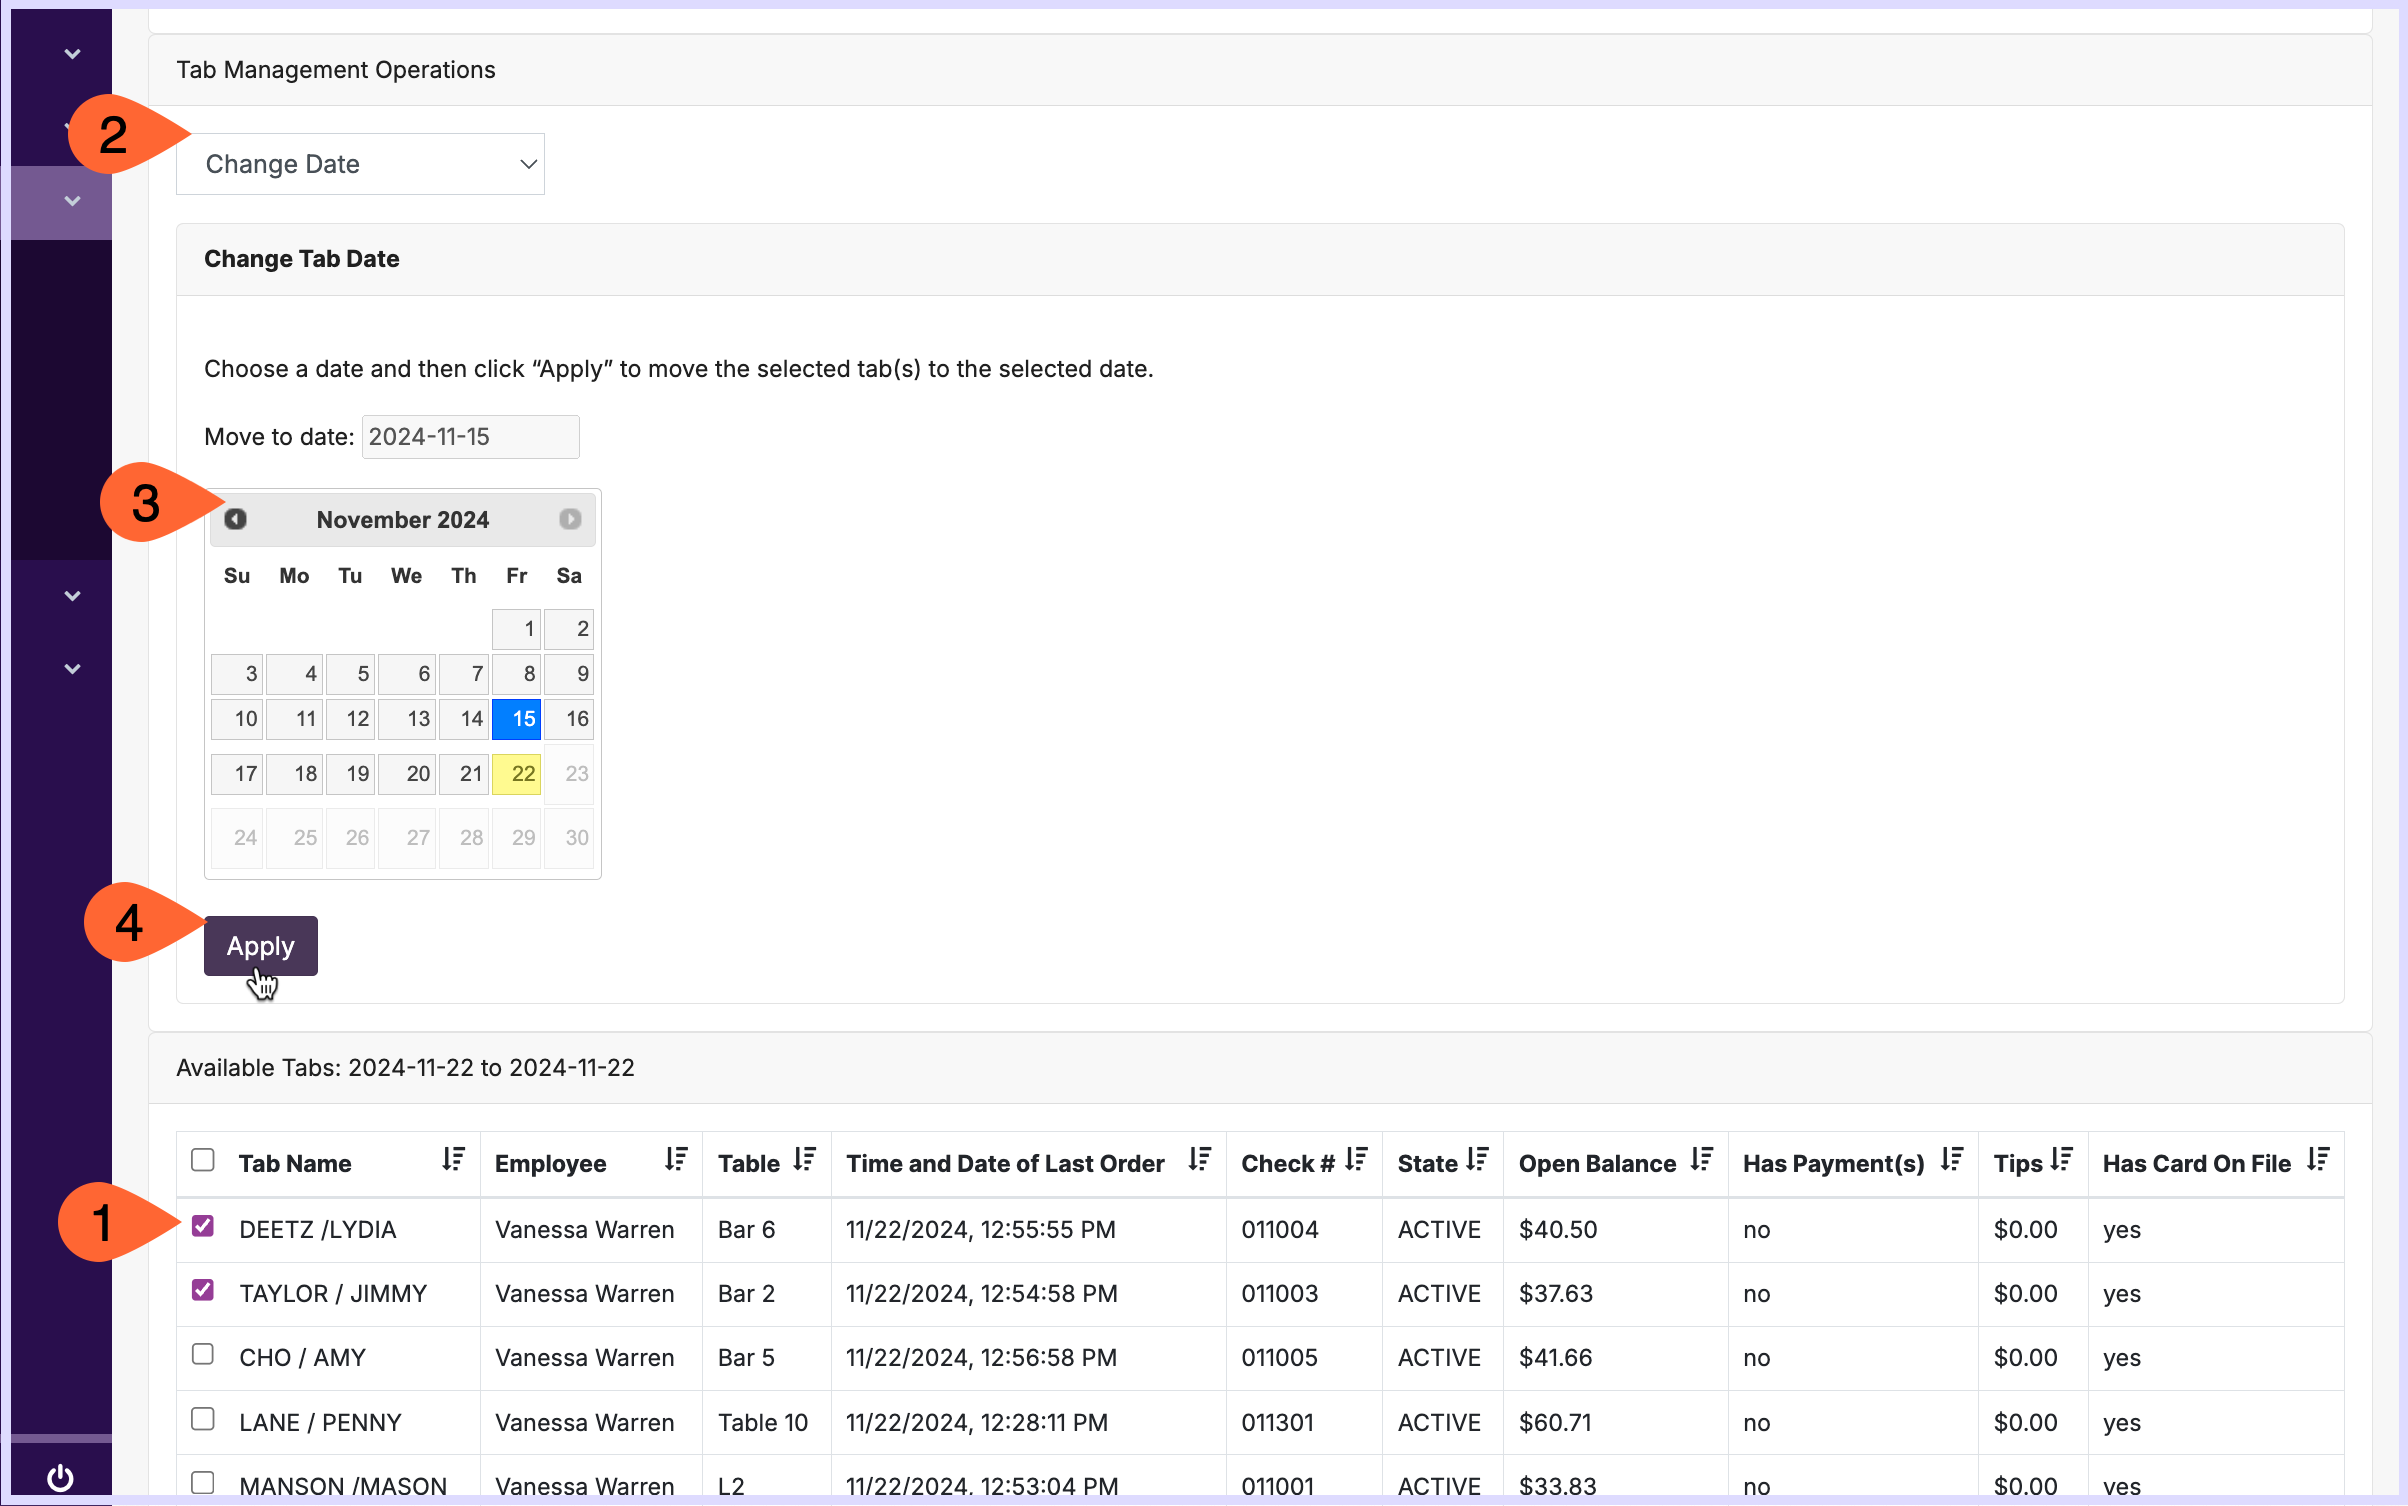
Task: Sort by Check # column icon
Action: tap(1356, 1160)
